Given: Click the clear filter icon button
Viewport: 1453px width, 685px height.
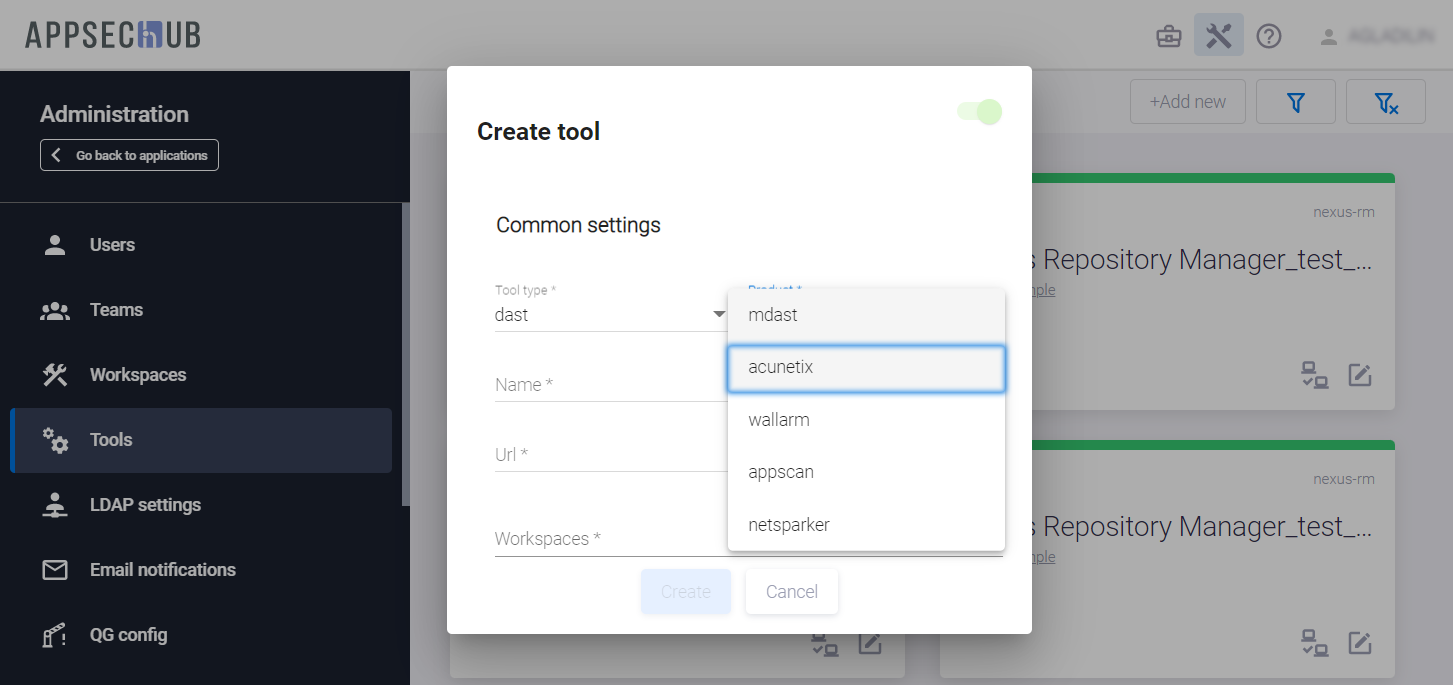Looking at the screenshot, I should tap(1385, 102).
